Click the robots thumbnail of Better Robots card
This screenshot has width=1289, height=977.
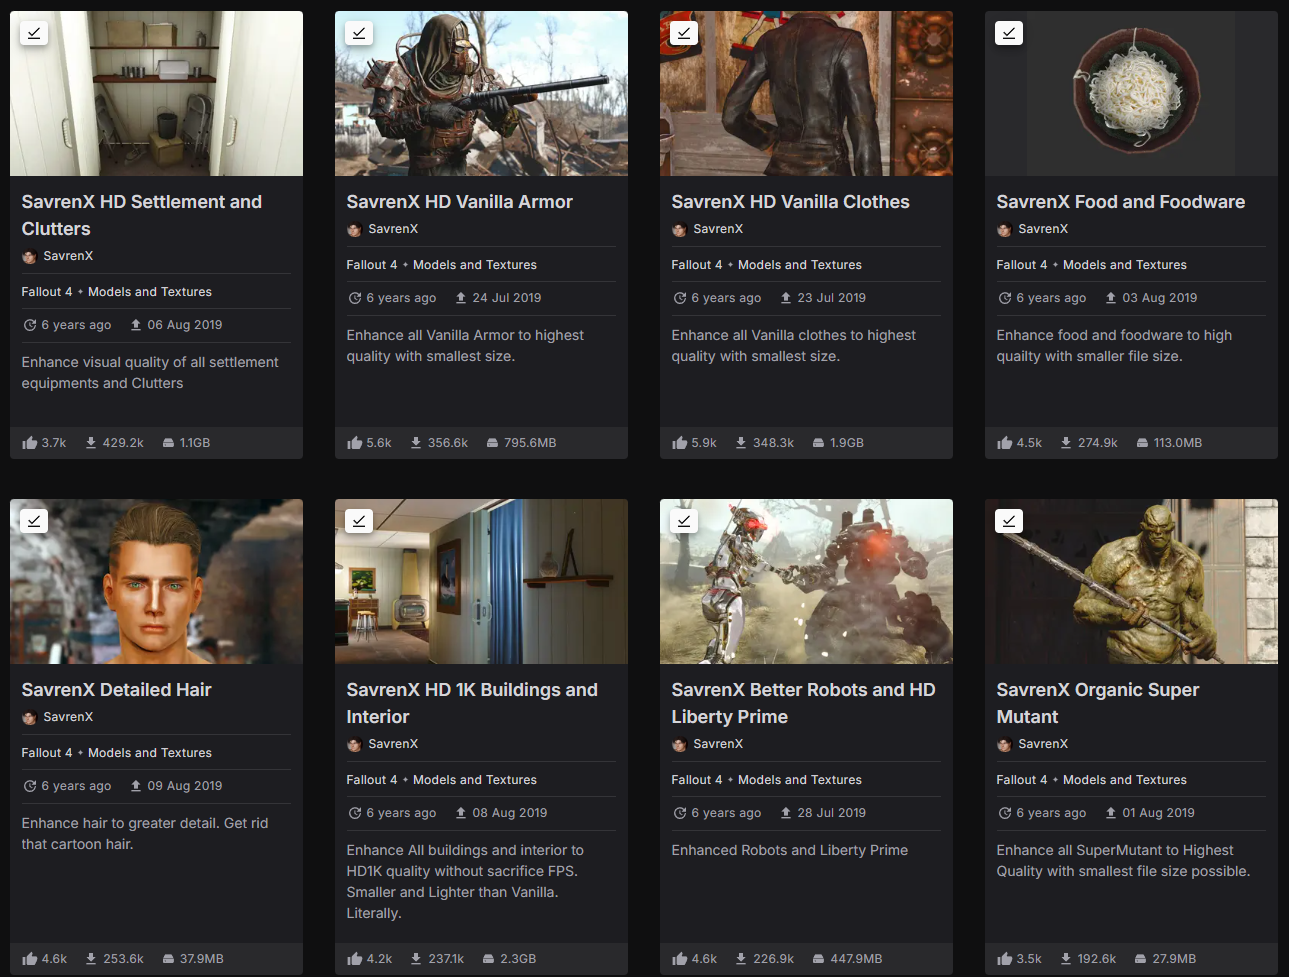[806, 581]
